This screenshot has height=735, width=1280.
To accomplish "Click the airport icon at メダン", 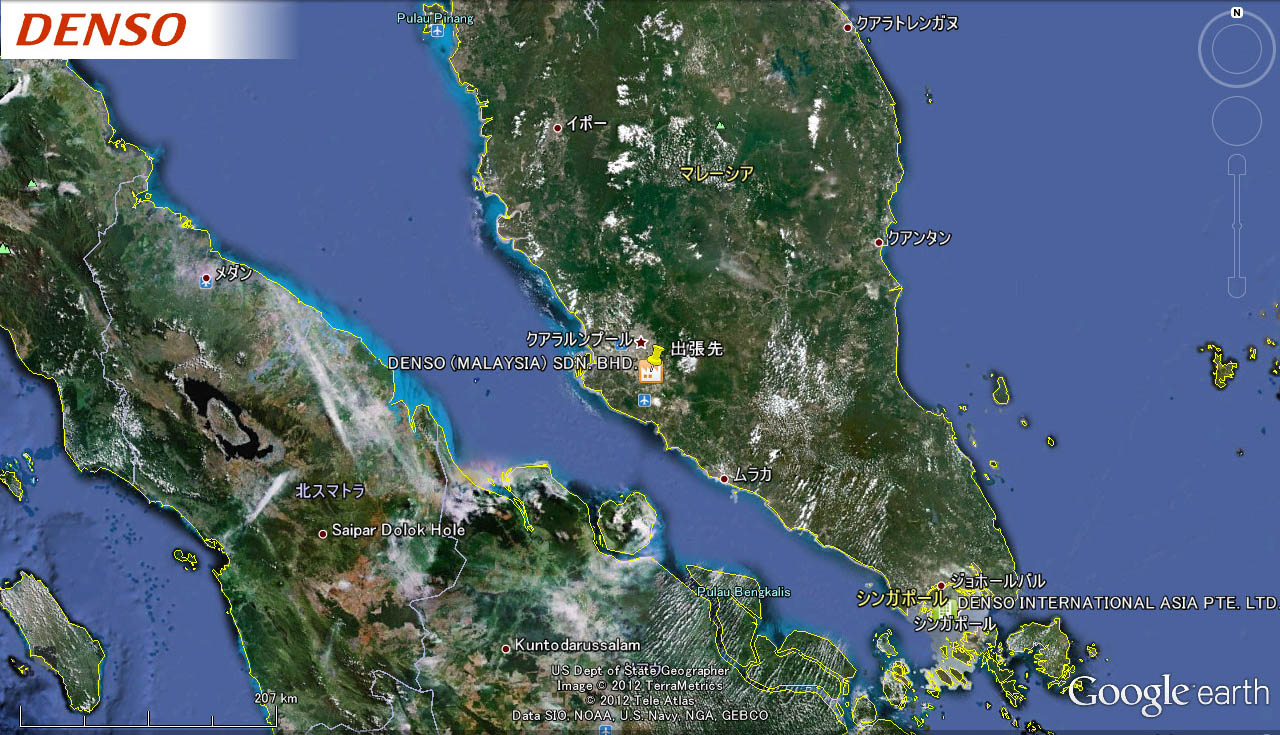I will click(x=206, y=283).
